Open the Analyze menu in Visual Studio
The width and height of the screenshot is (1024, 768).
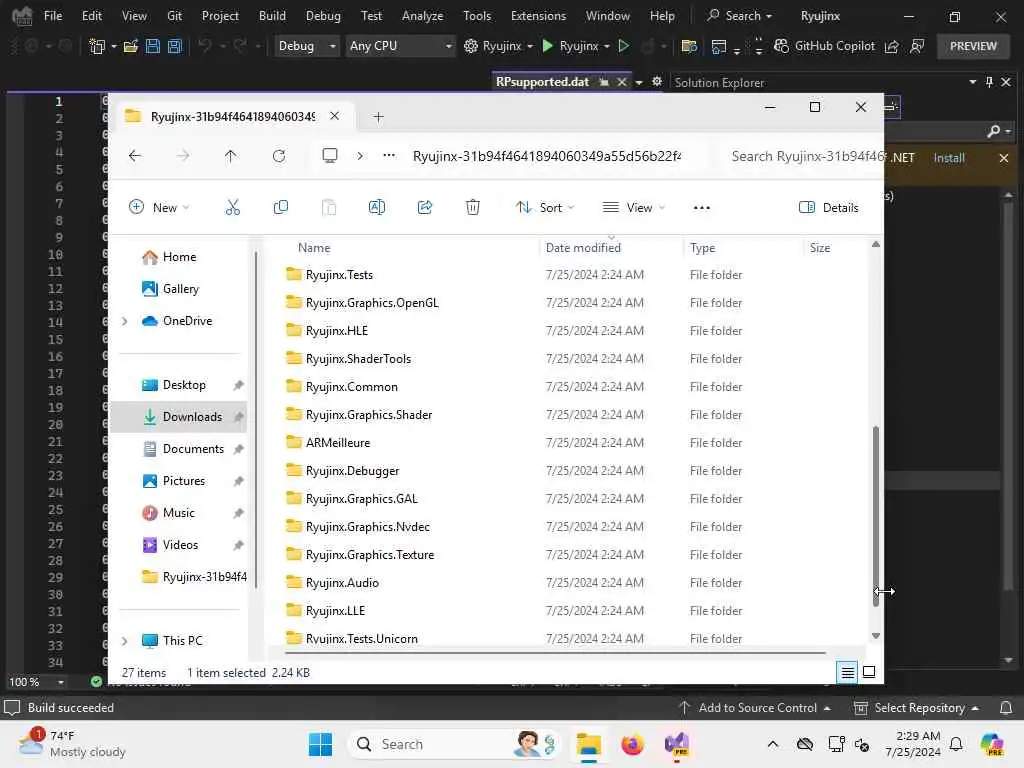point(423,16)
